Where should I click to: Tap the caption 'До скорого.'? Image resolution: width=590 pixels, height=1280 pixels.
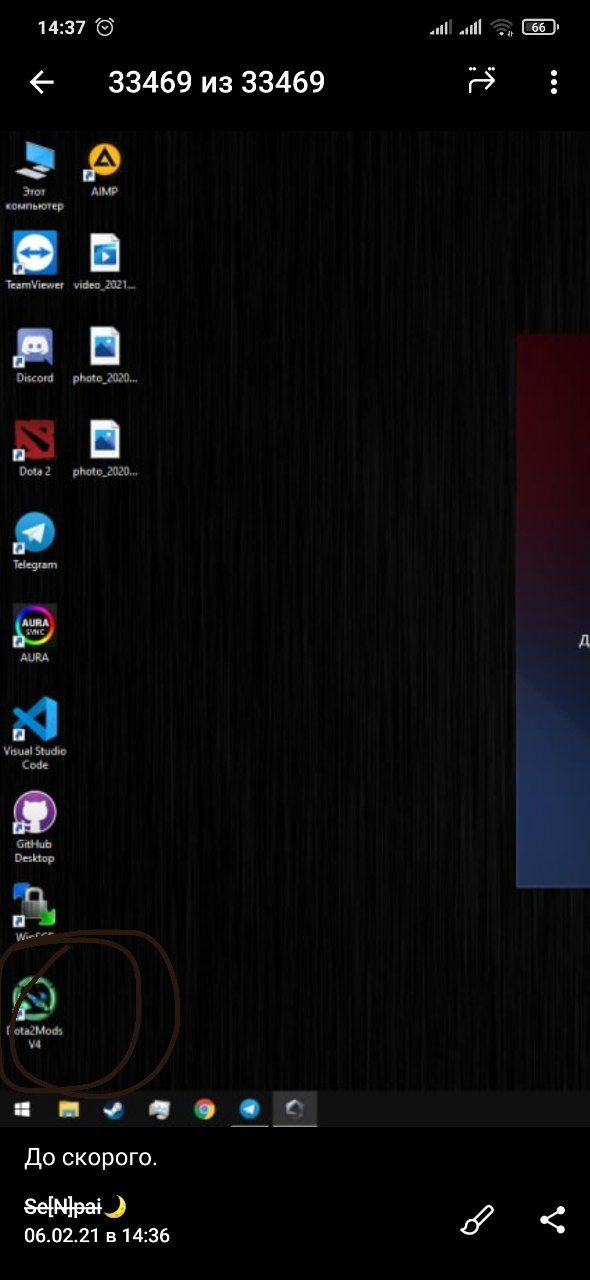coord(91,1158)
